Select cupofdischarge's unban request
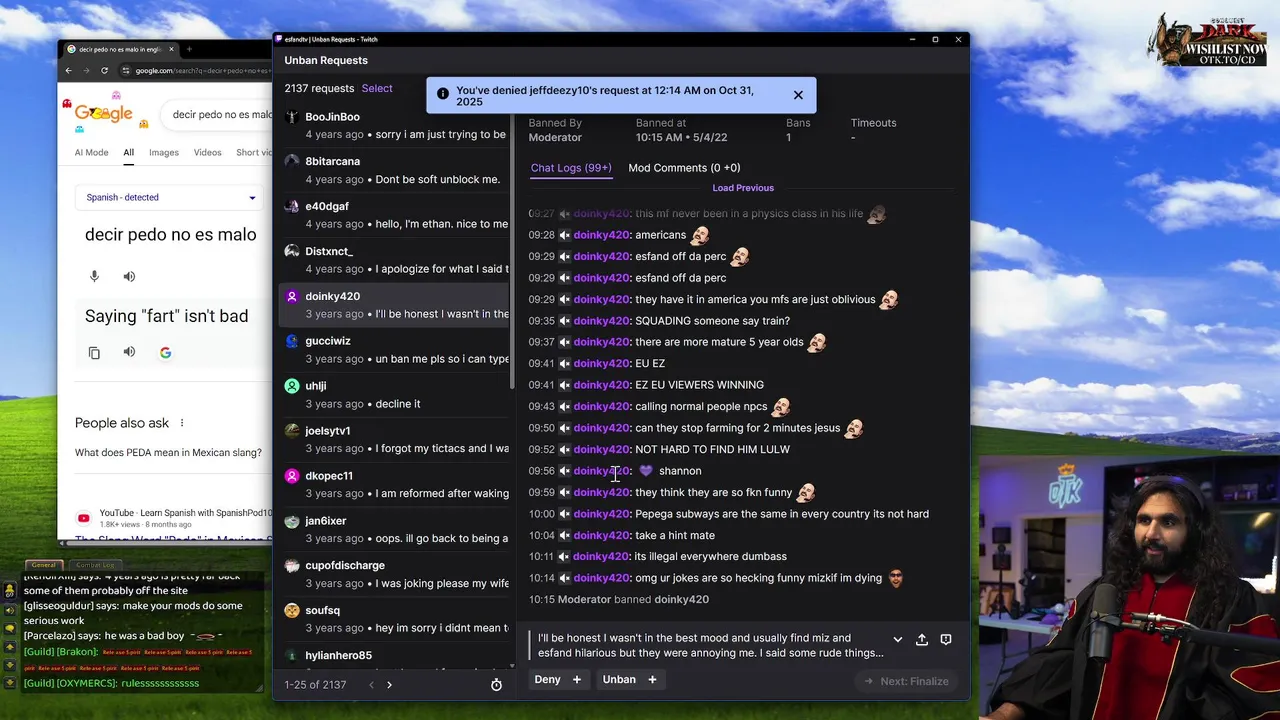The height and width of the screenshot is (720, 1280). click(x=395, y=575)
